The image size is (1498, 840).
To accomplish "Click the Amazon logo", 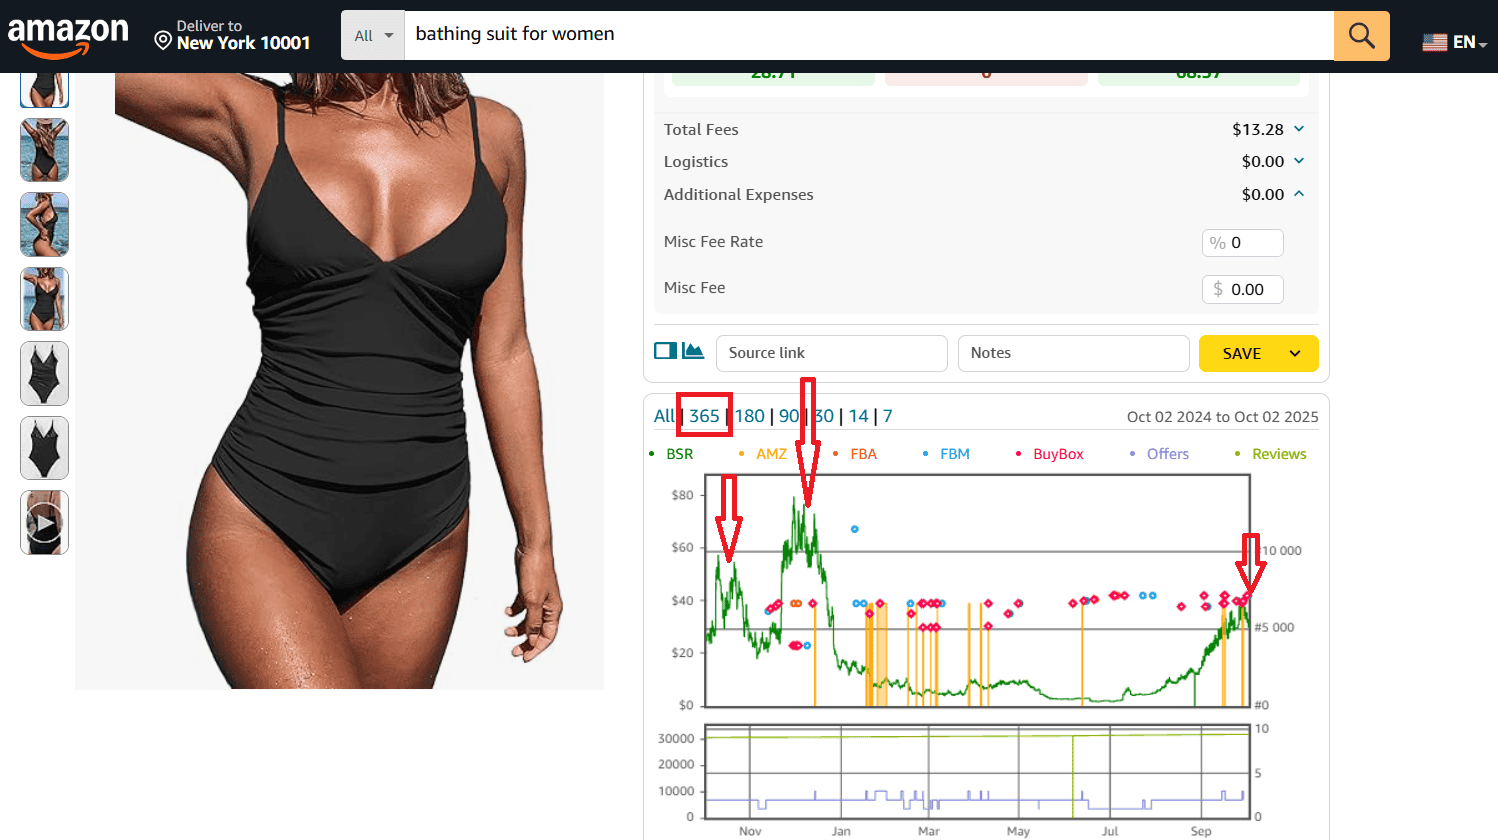I will tap(68, 36).
